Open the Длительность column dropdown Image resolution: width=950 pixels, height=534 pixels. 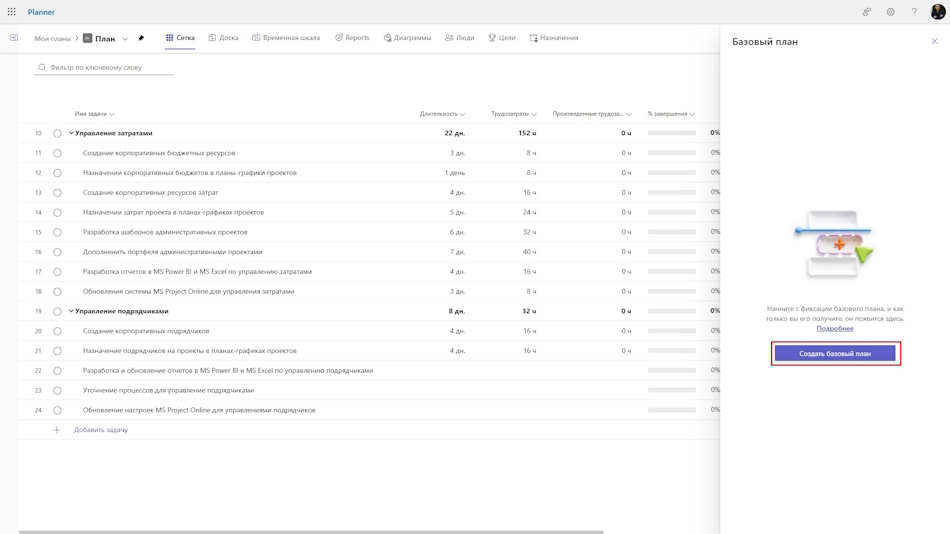(x=462, y=114)
